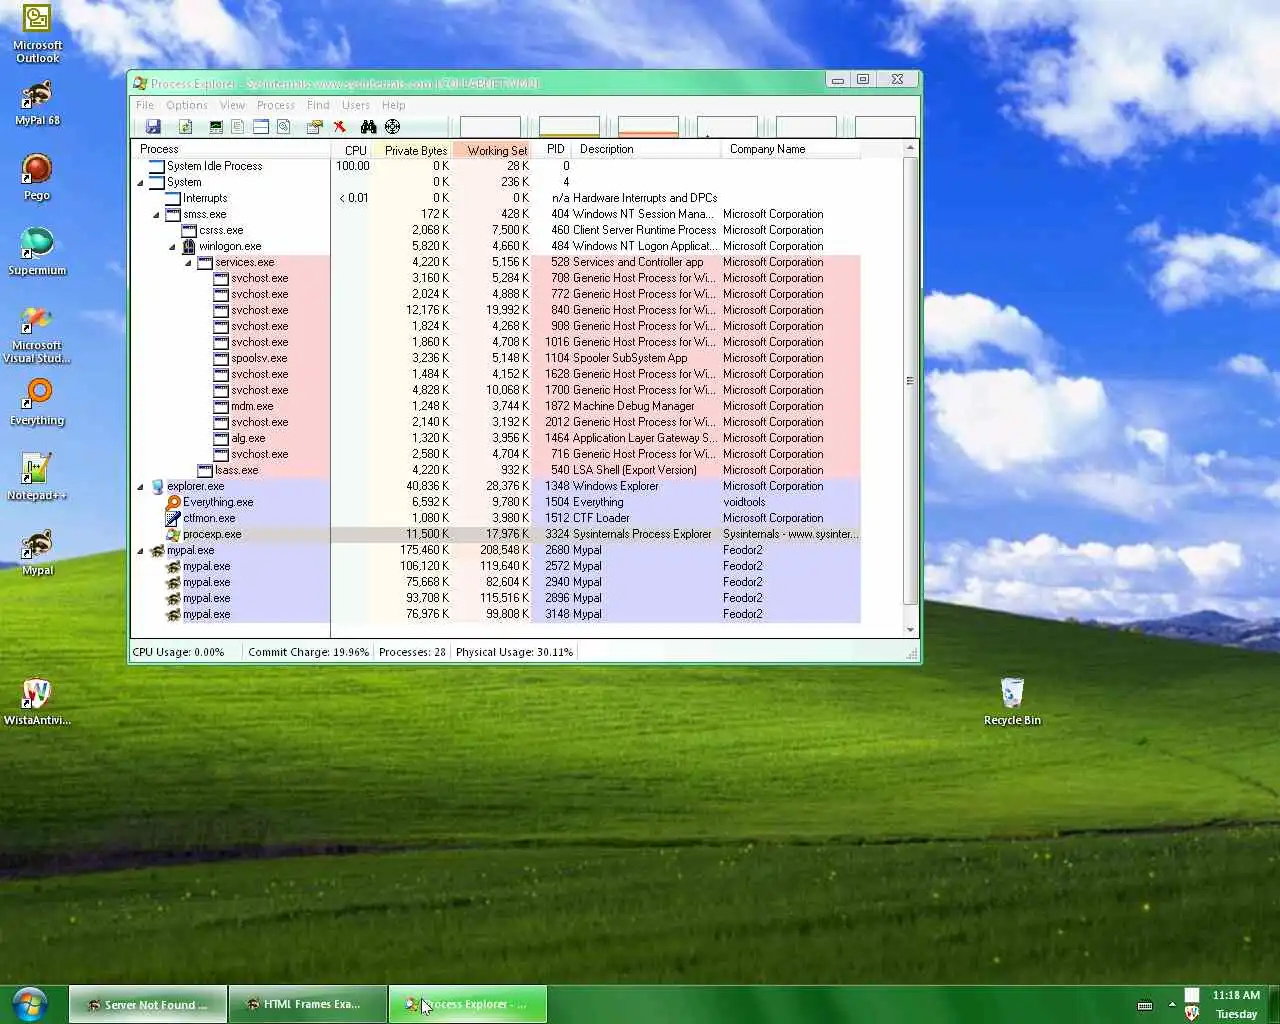Sort by the Description column header

click(x=647, y=149)
